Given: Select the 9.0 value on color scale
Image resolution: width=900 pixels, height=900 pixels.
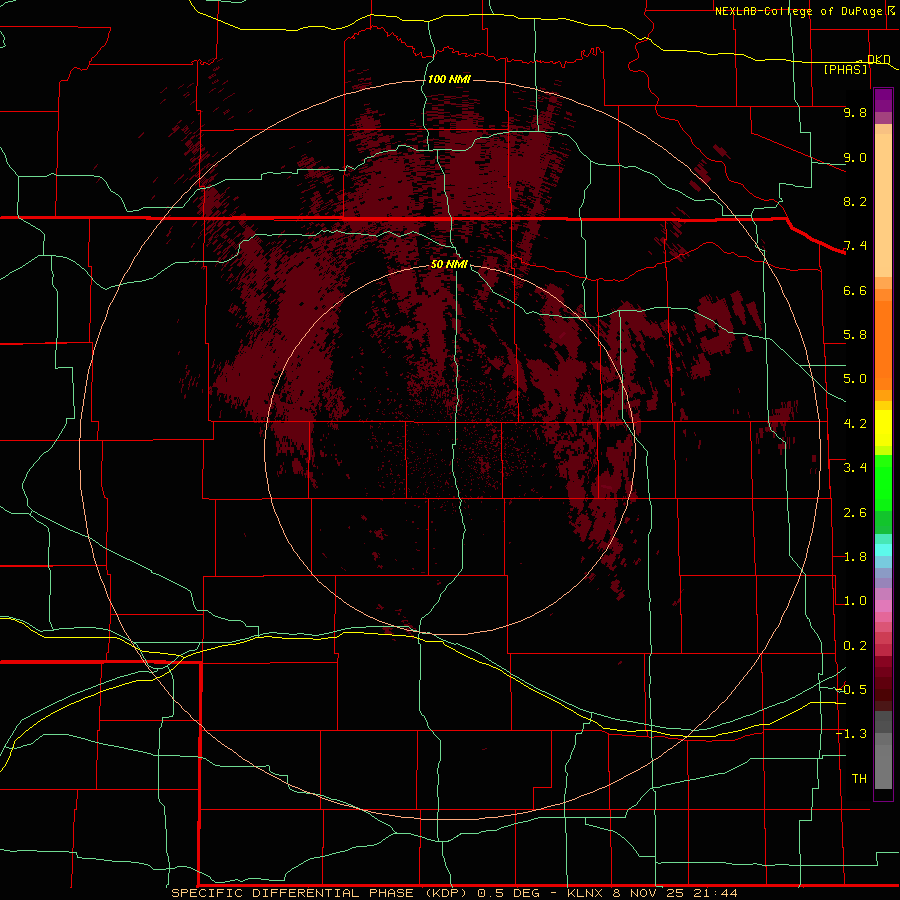Looking at the screenshot, I should click(x=855, y=157).
